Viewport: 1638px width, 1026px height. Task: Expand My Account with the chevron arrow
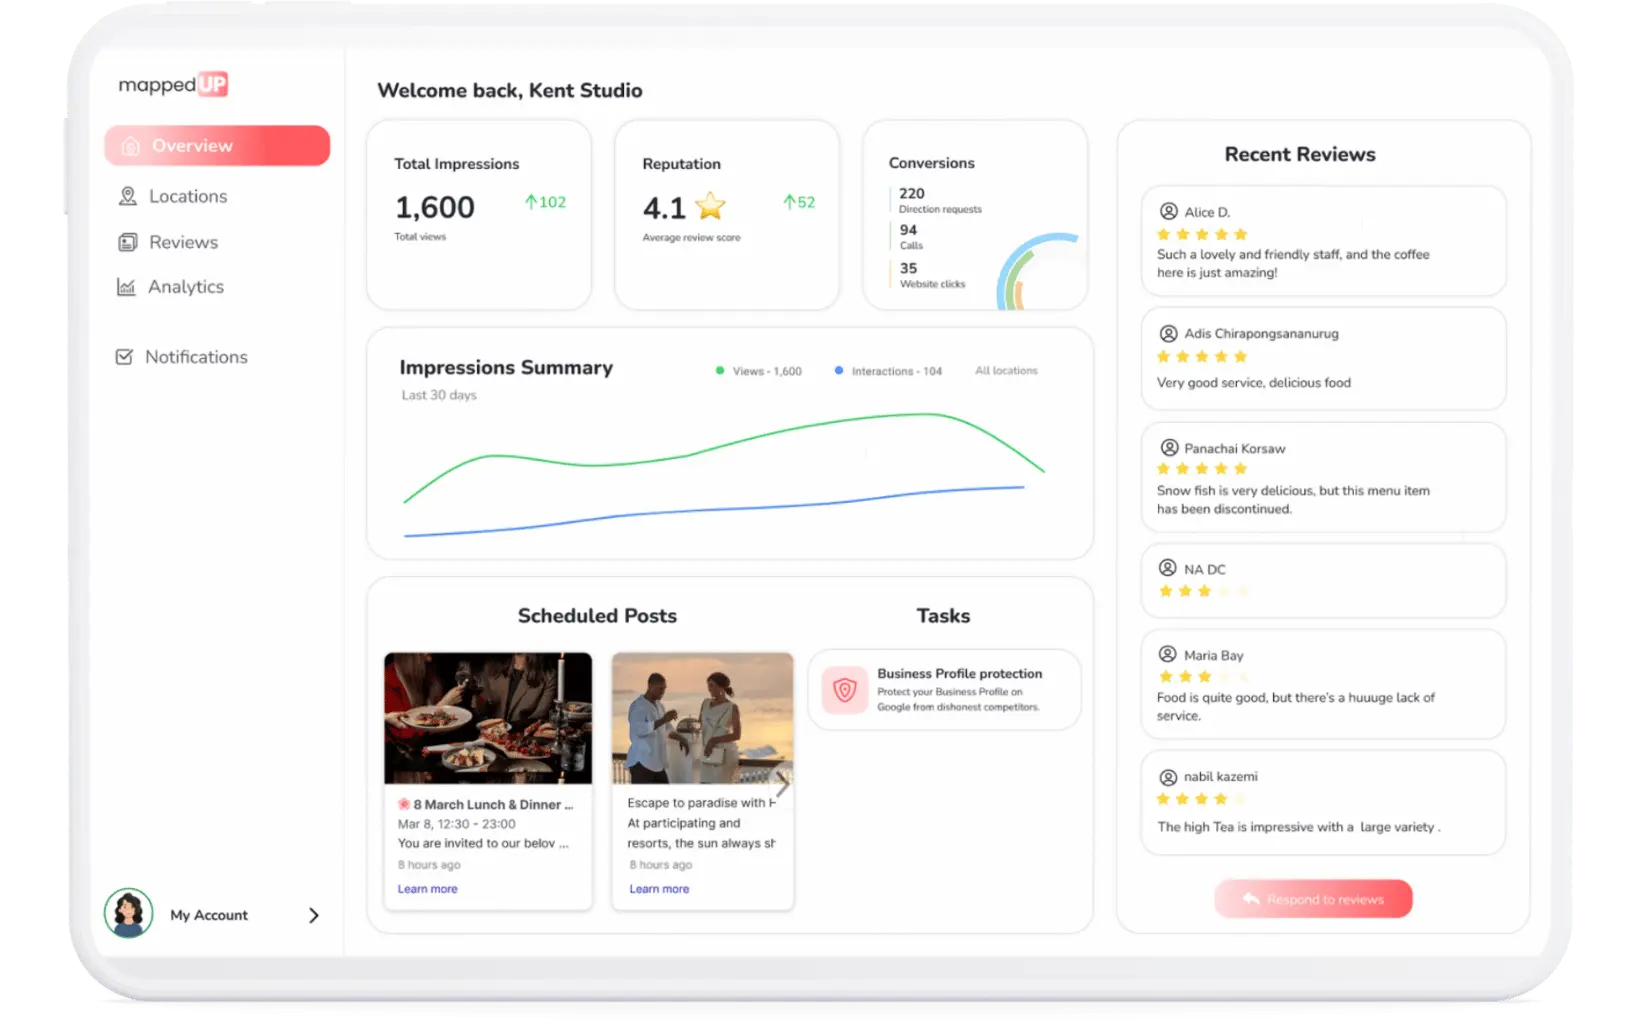[314, 915]
